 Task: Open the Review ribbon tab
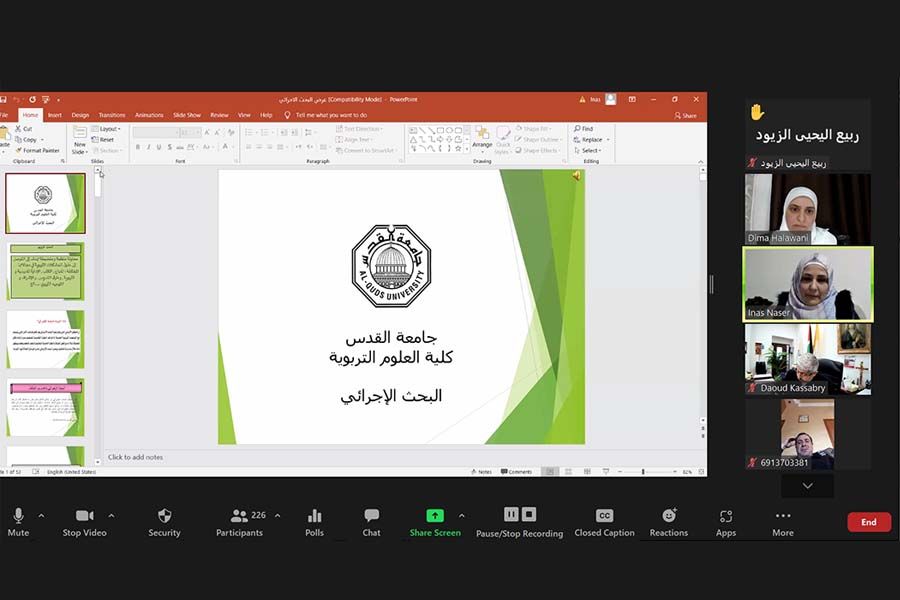219,115
